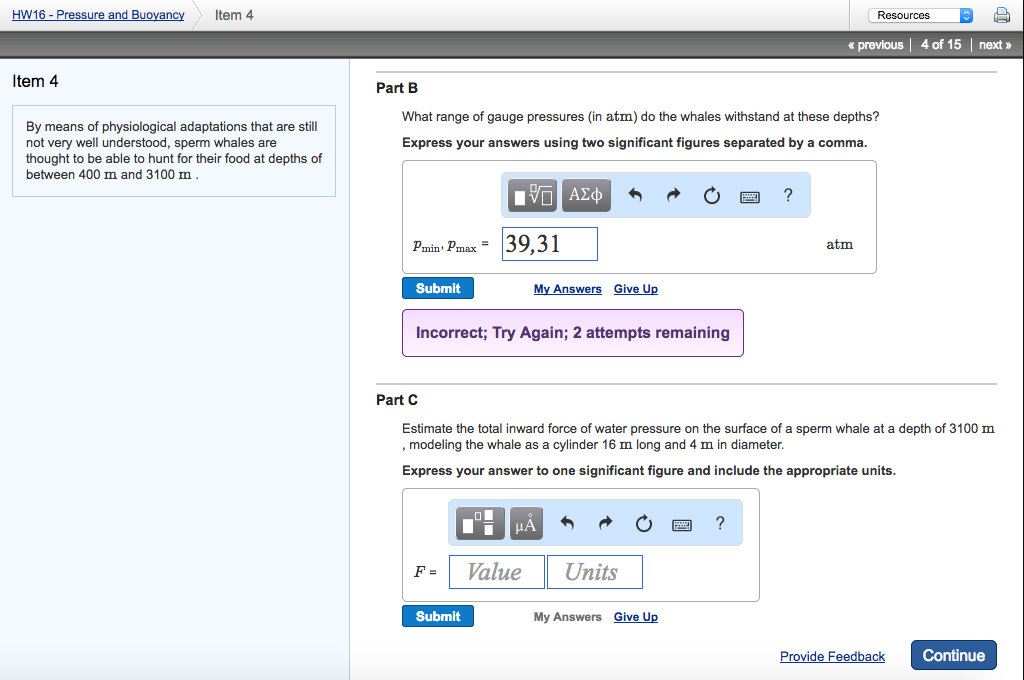This screenshot has width=1024, height=680.
Task: Open HW16 - Pressure and Buoyancy assignment
Action: 97,14
